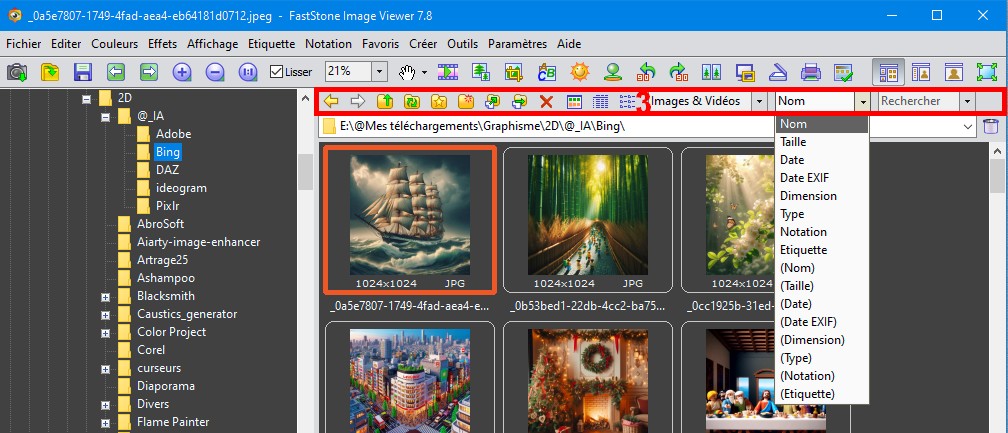Switch to thumbnail view mode icon
This screenshot has width=1008, height=433.
coord(573,101)
